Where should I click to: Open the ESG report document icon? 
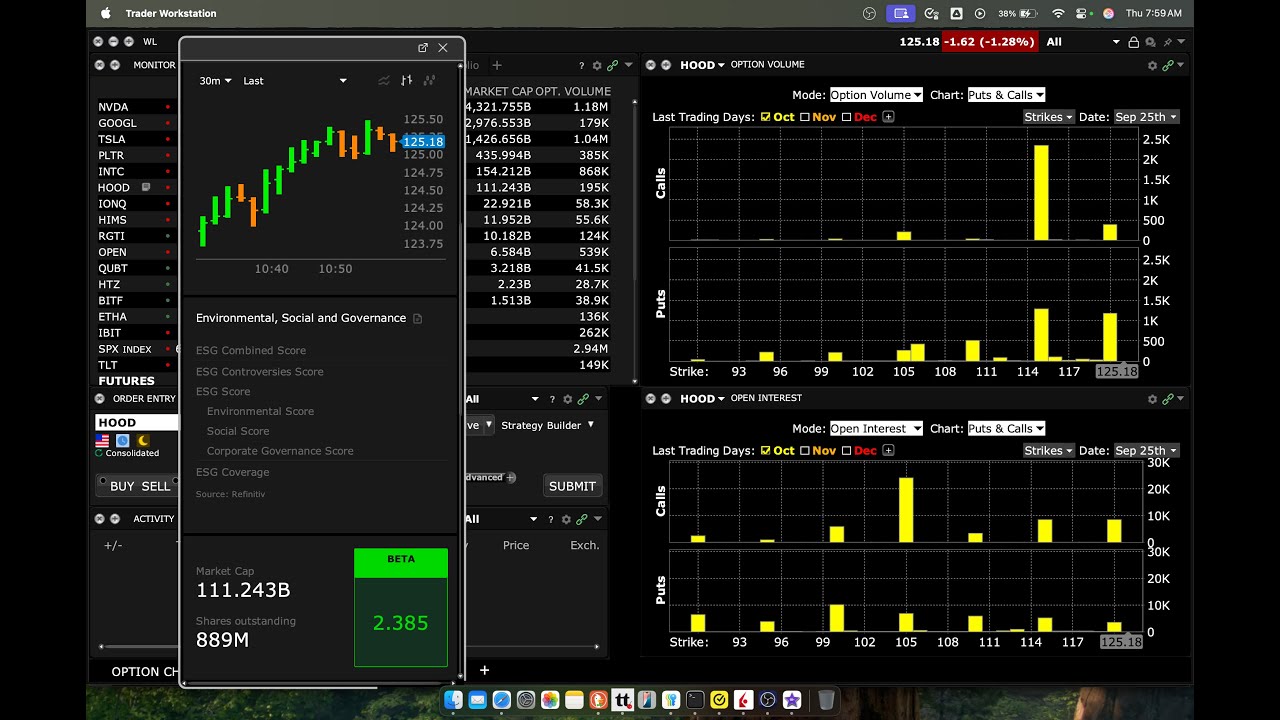point(418,319)
